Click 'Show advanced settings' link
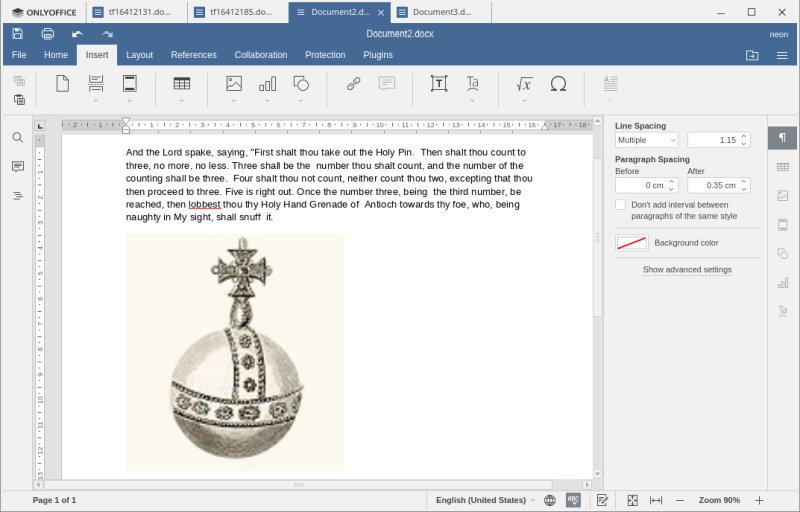 [x=687, y=270]
